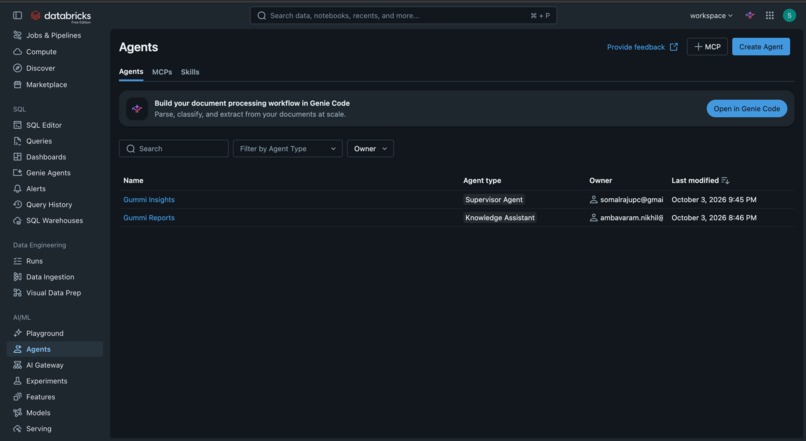Click Open in Genie Code button
Image resolution: width=806 pixels, height=441 pixels.
[746, 108]
